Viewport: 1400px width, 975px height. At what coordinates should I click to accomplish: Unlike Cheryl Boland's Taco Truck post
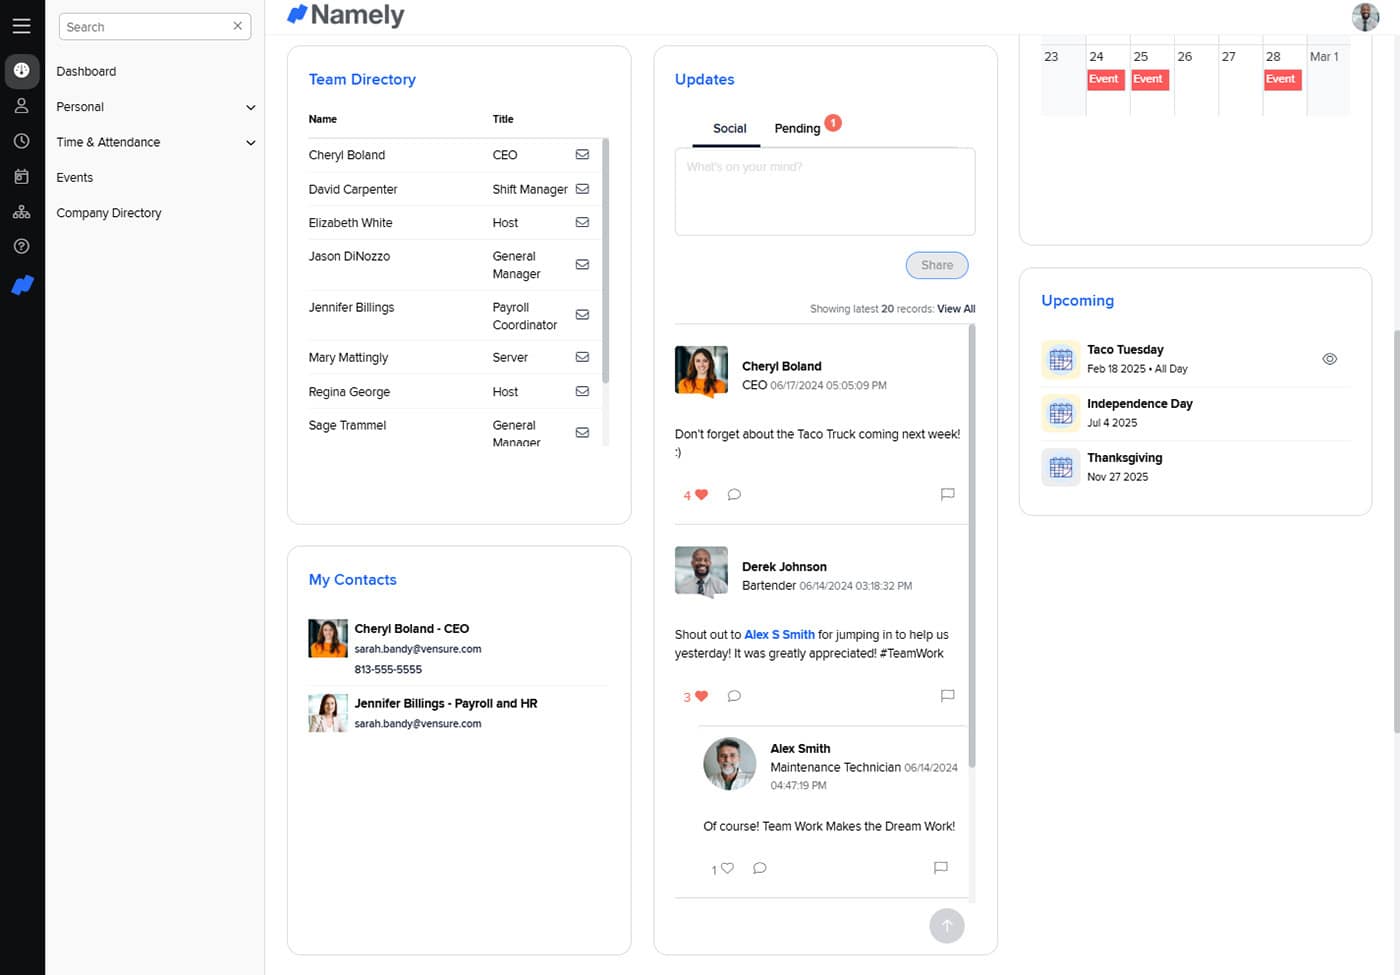pos(701,495)
